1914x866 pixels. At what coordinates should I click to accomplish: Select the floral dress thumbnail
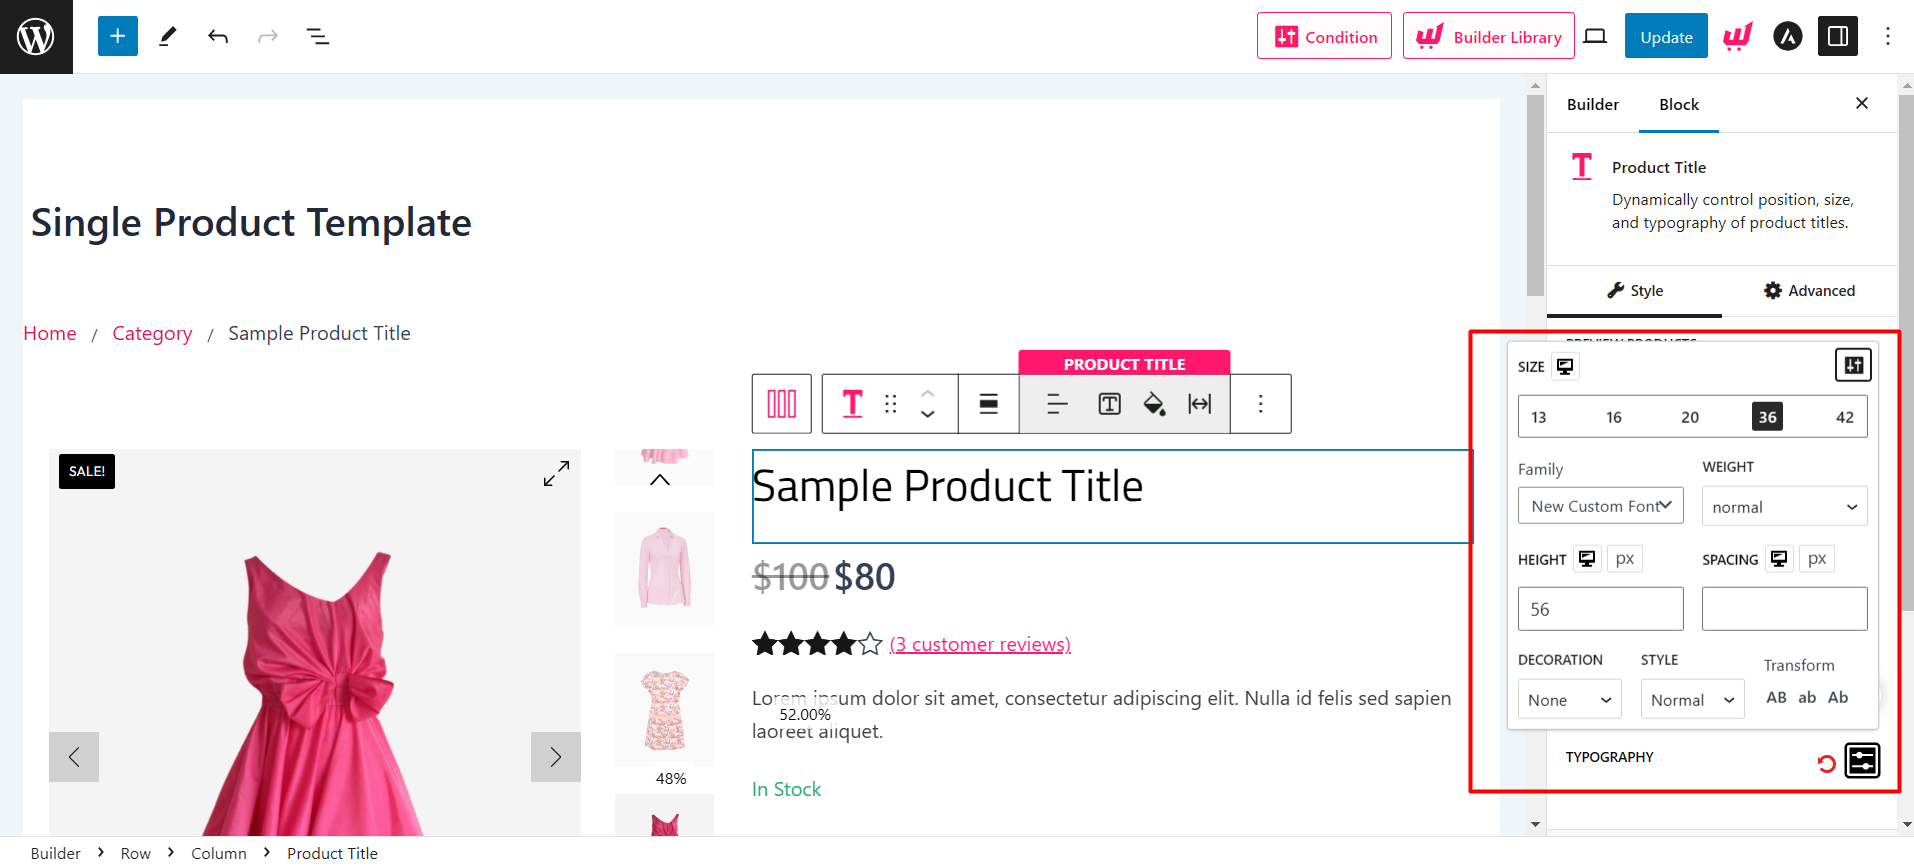click(x=665, y=710)
